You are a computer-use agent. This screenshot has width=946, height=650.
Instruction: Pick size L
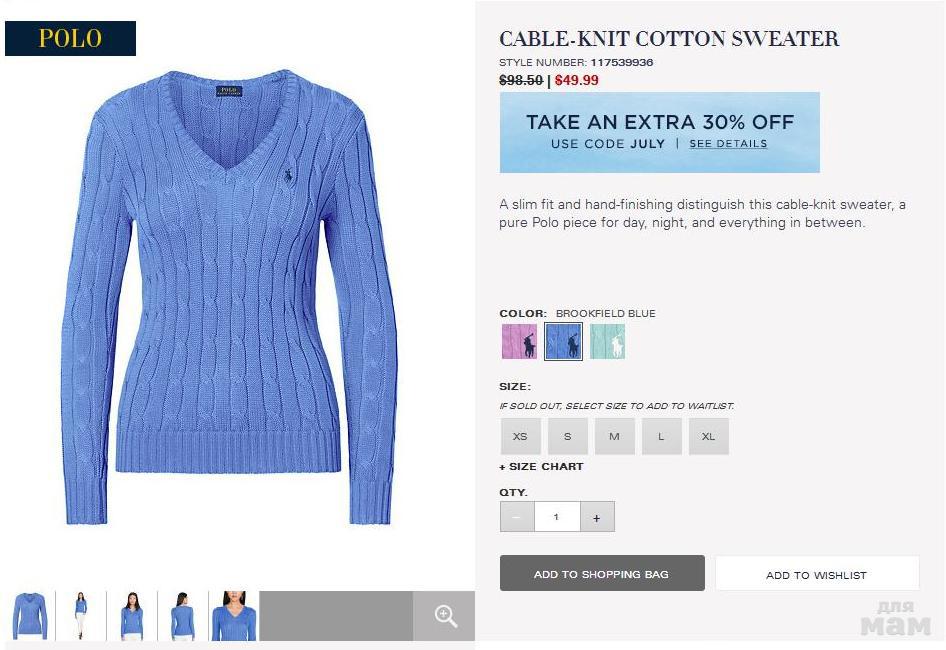(661, 437)
